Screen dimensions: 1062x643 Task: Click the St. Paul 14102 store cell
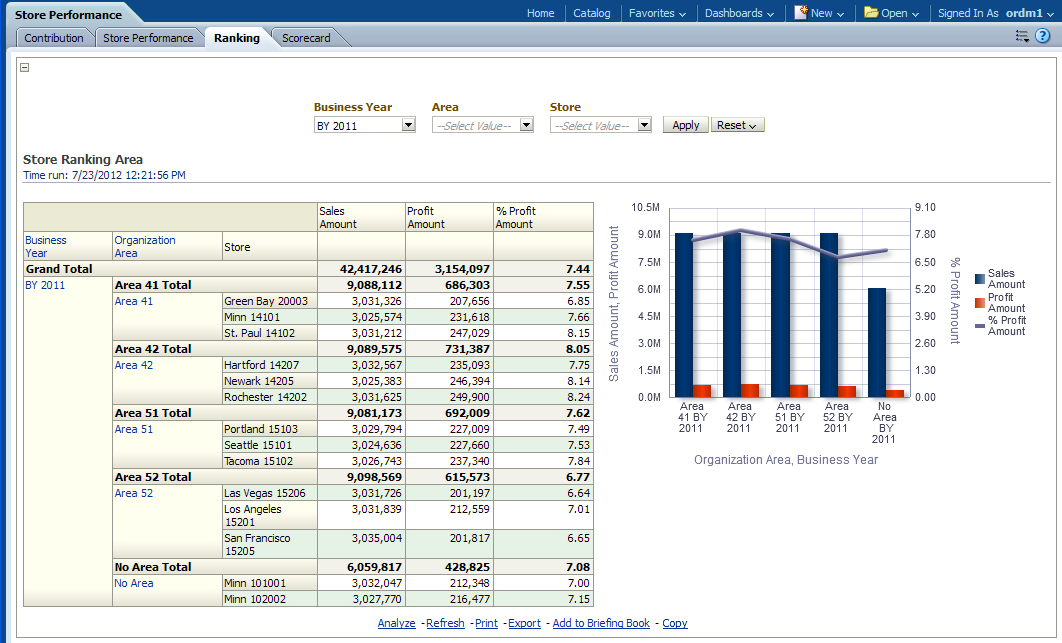tap(270, 333)
